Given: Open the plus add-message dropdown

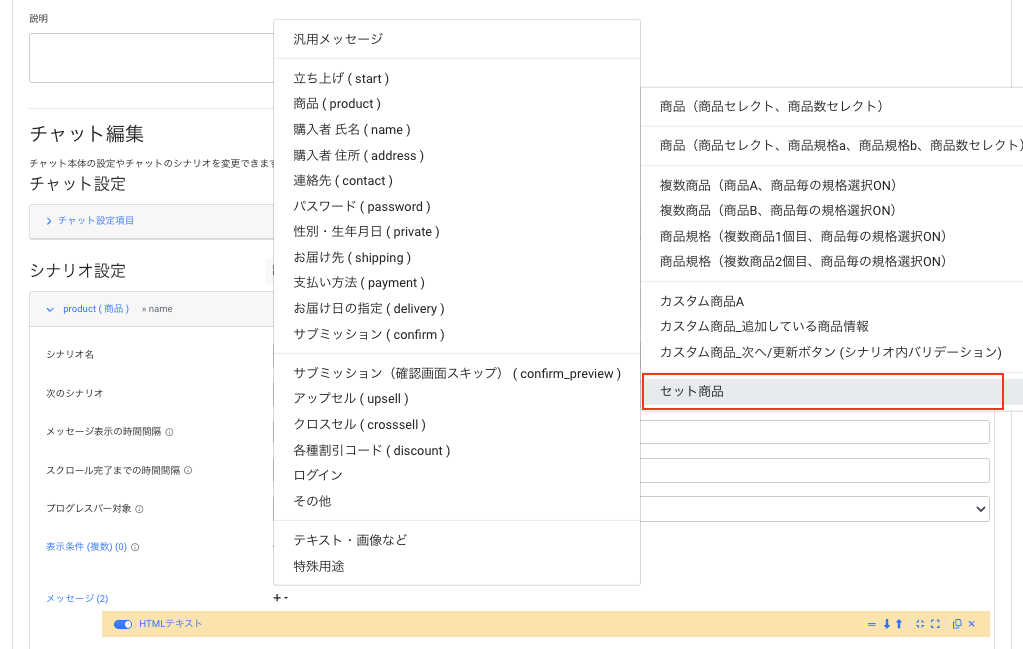Looking at the screenshot, I should point(280,597).
